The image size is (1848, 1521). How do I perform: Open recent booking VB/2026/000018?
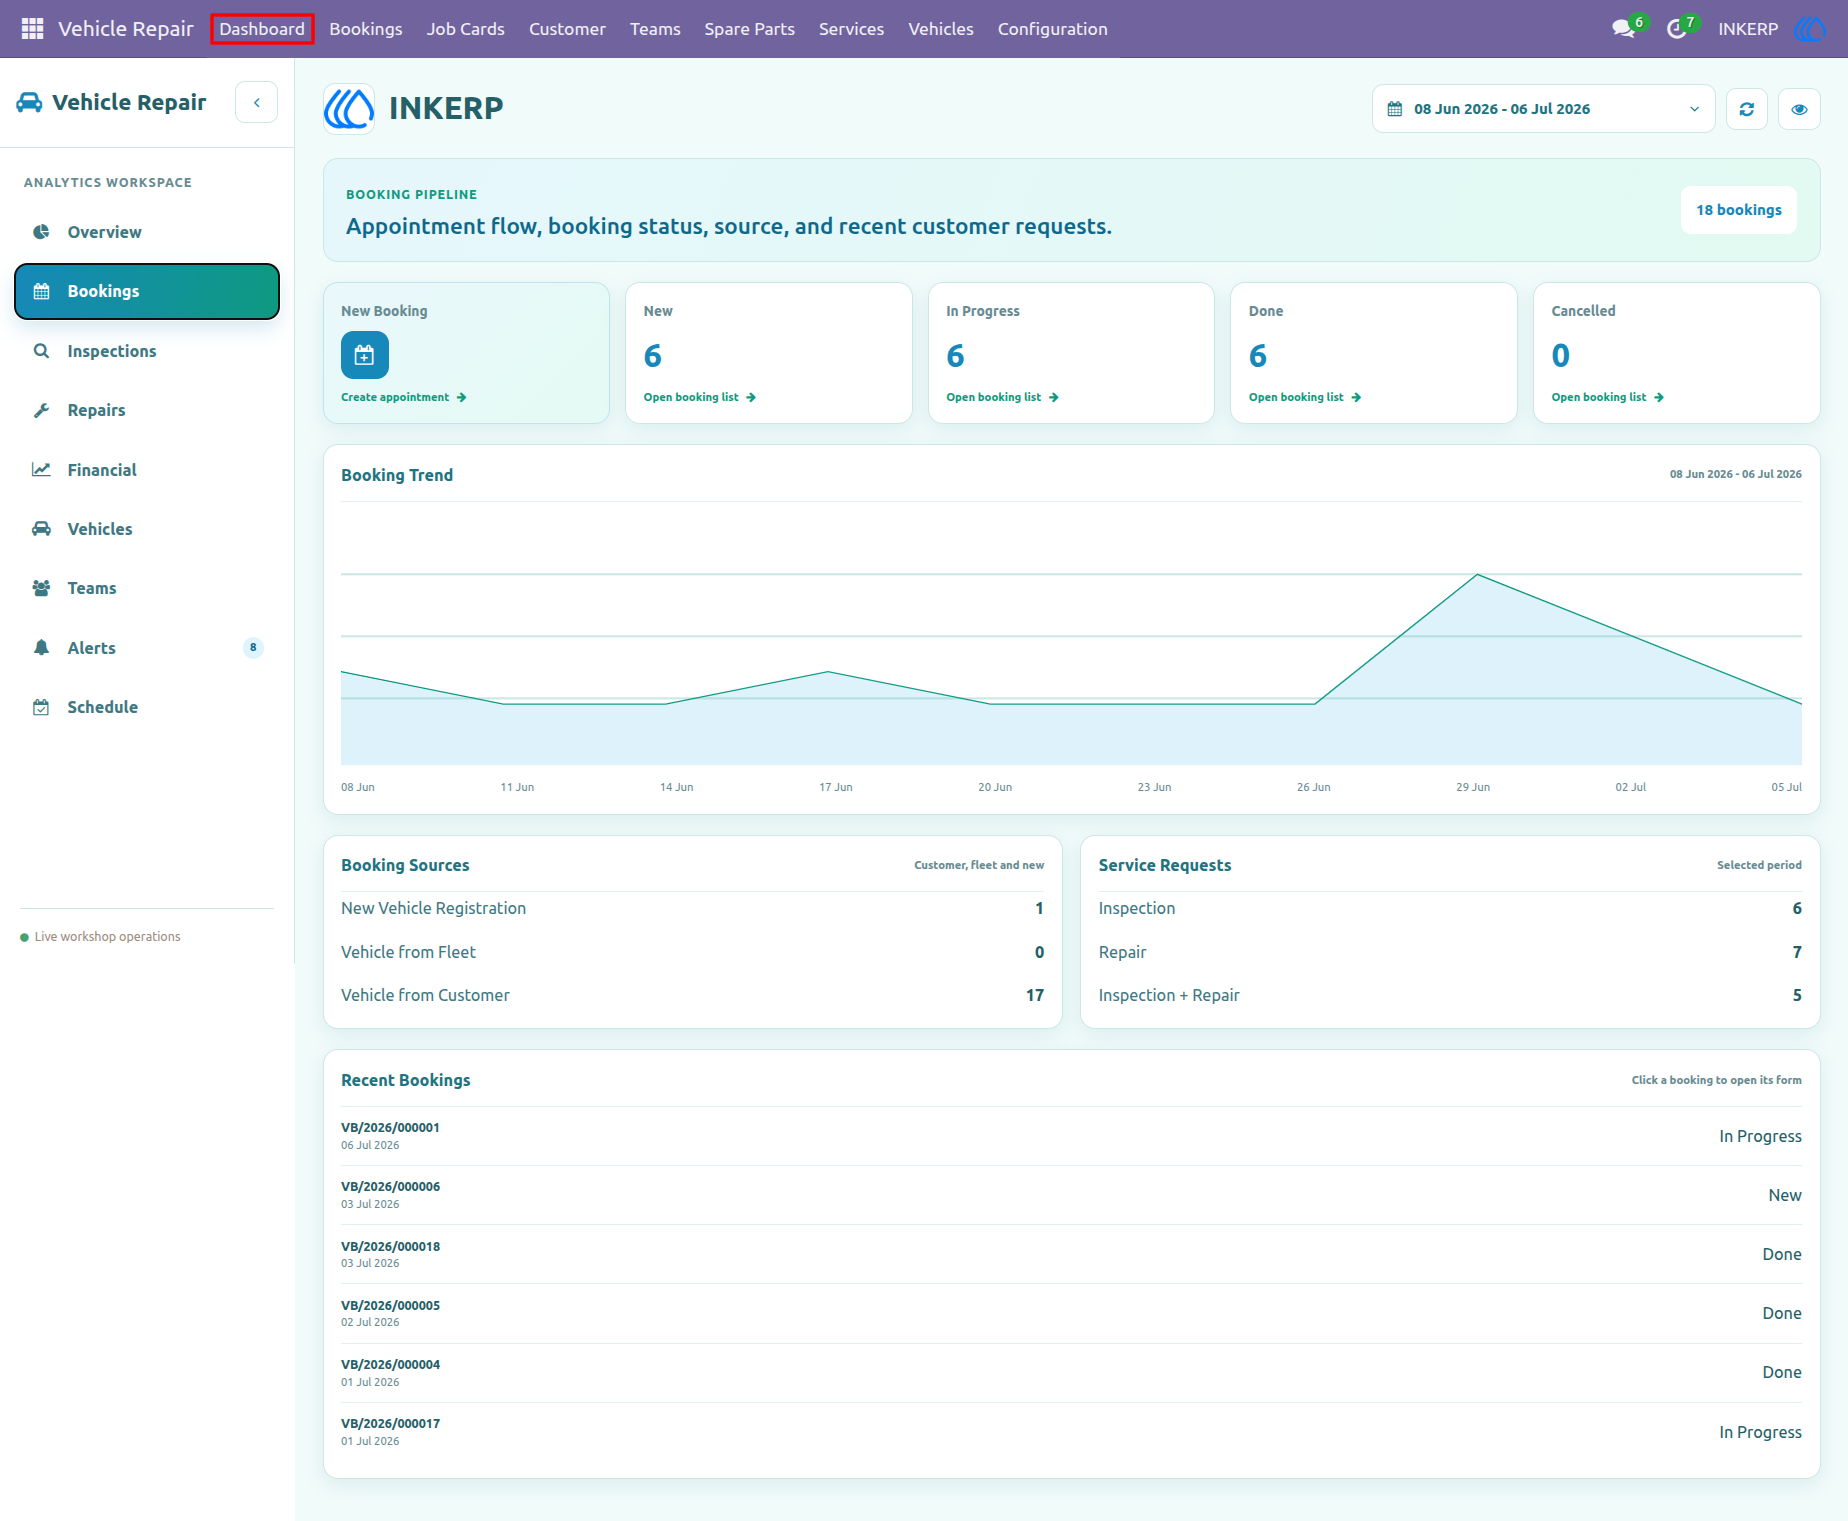tap(1071, 1254)
